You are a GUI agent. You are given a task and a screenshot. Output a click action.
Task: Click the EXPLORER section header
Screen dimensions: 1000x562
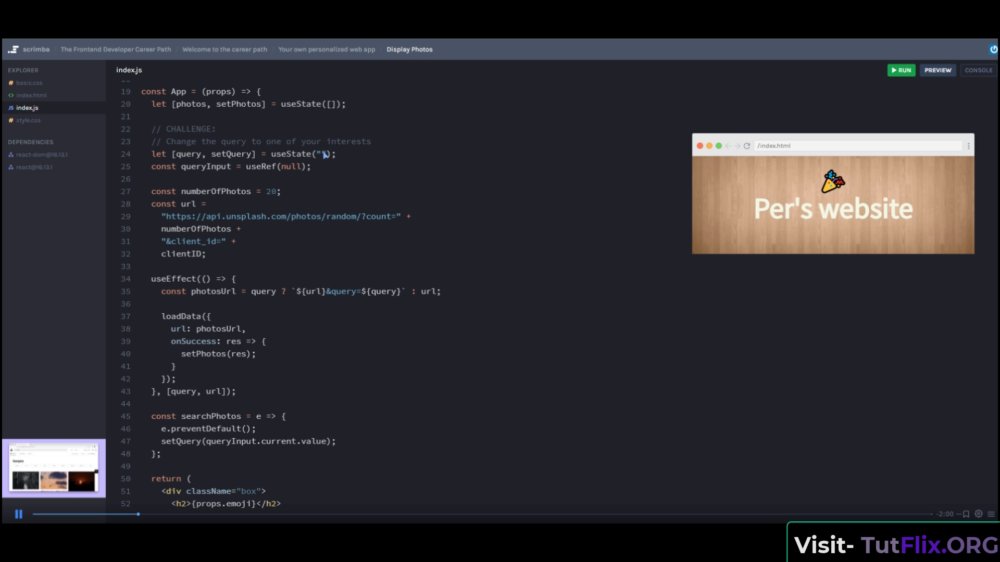tap(23, 70)
